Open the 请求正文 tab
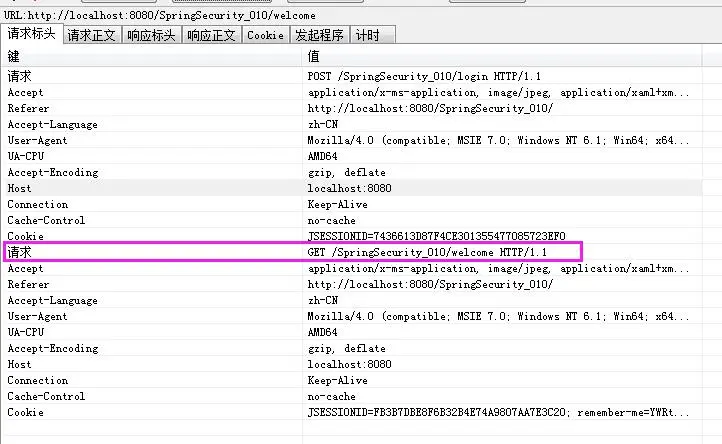The width and height of the screenshot is (722, 444). 92,35
